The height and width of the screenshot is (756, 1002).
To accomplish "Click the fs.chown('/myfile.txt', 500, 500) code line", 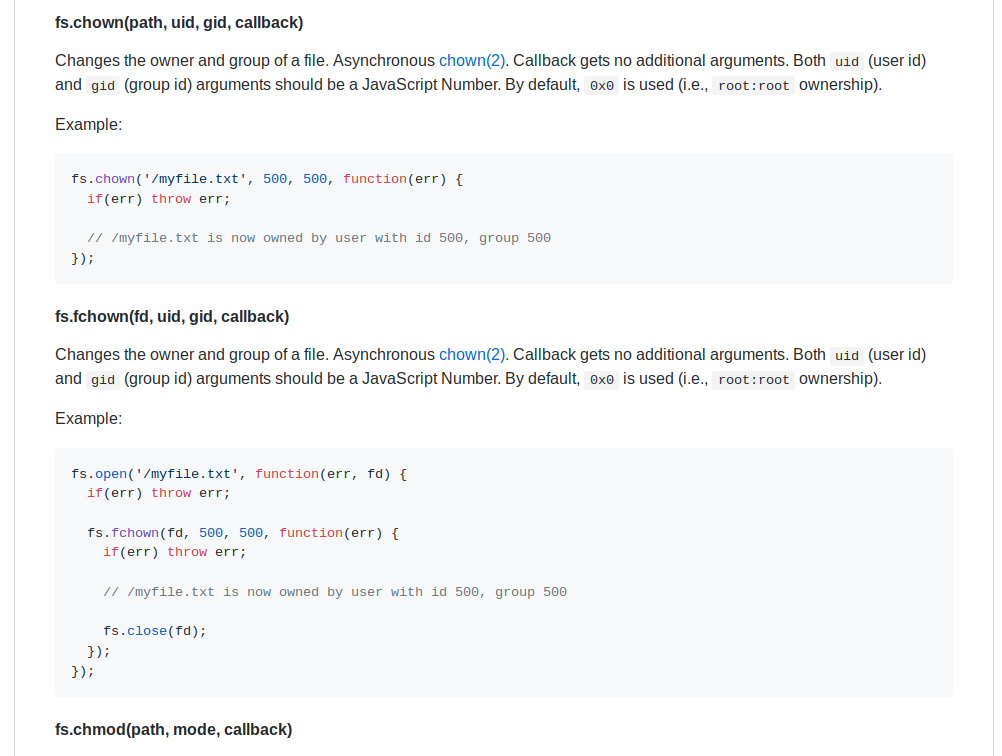I will (267, 179).
